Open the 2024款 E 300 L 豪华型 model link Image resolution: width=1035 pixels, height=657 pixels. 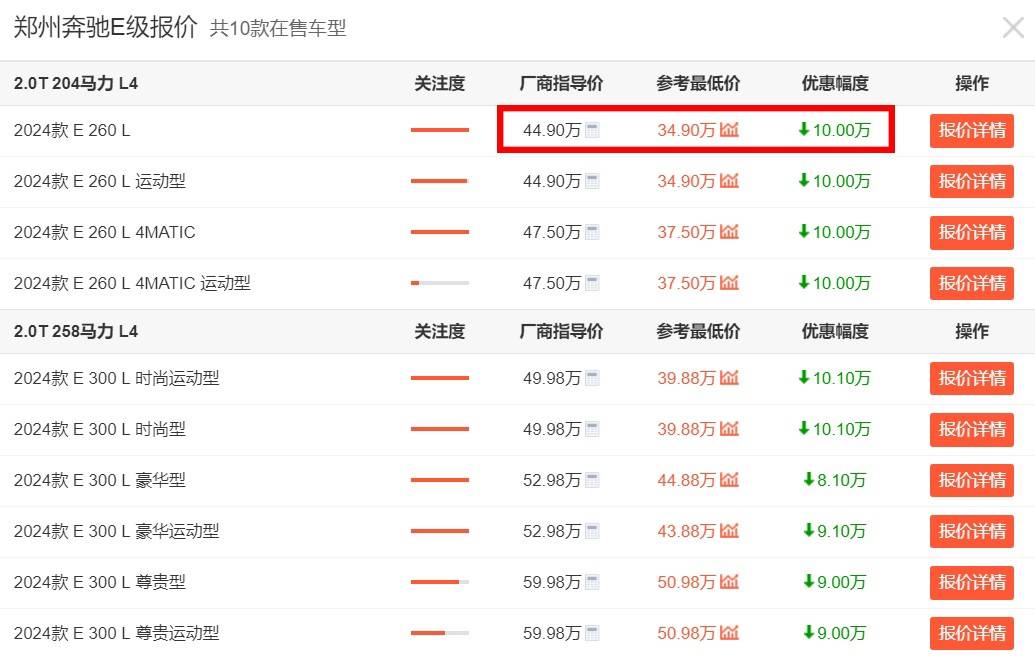(99, 480)
